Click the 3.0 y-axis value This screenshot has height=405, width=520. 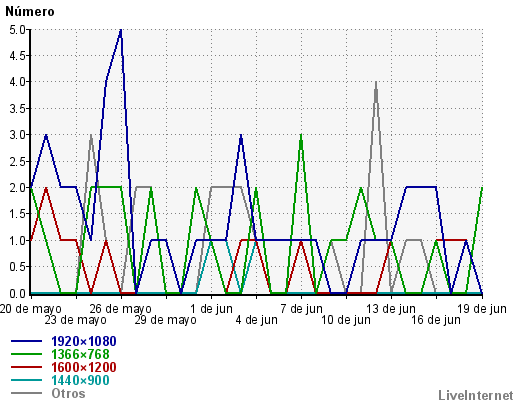click(x=18, y=135)
